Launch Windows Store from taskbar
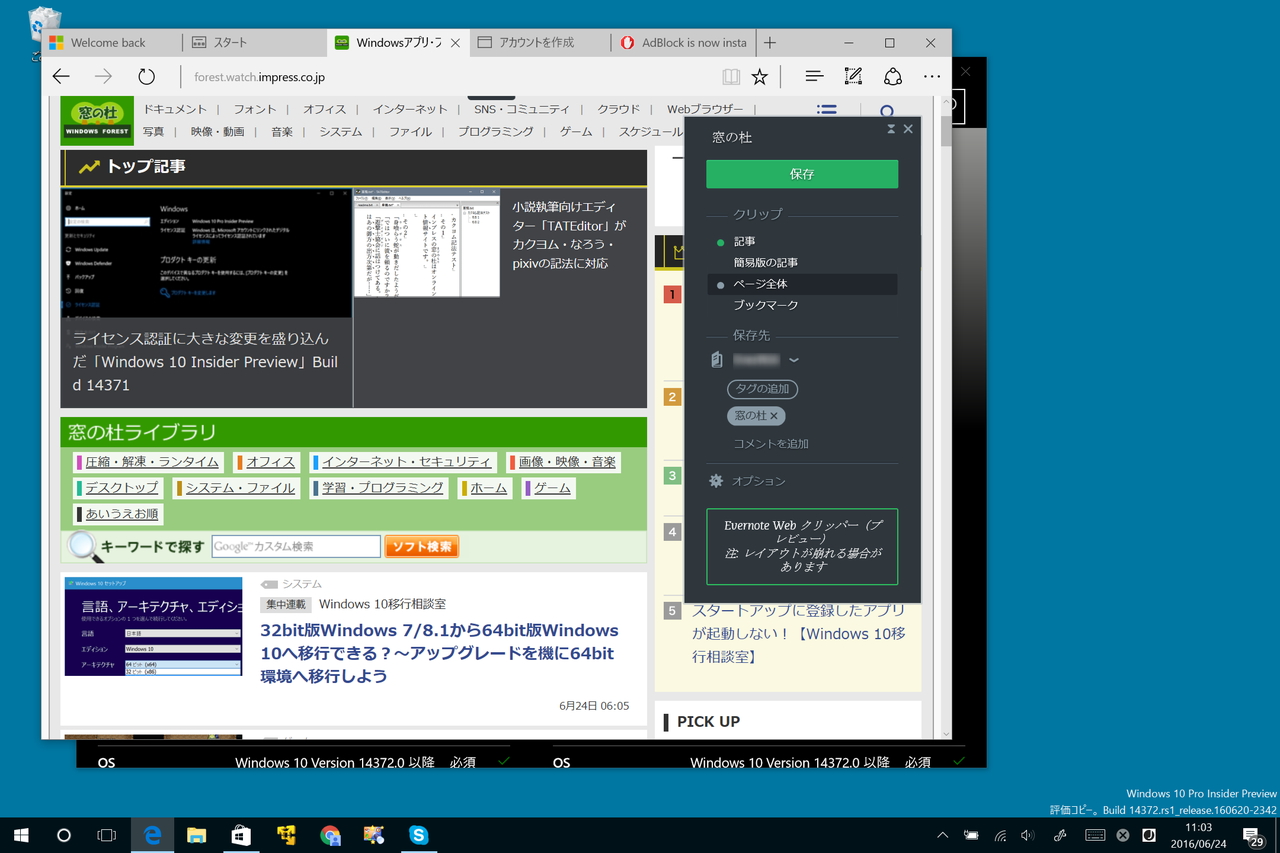The width and height of the screenshot is (1280, 853). pyautogui.click(x=241, y=835)
